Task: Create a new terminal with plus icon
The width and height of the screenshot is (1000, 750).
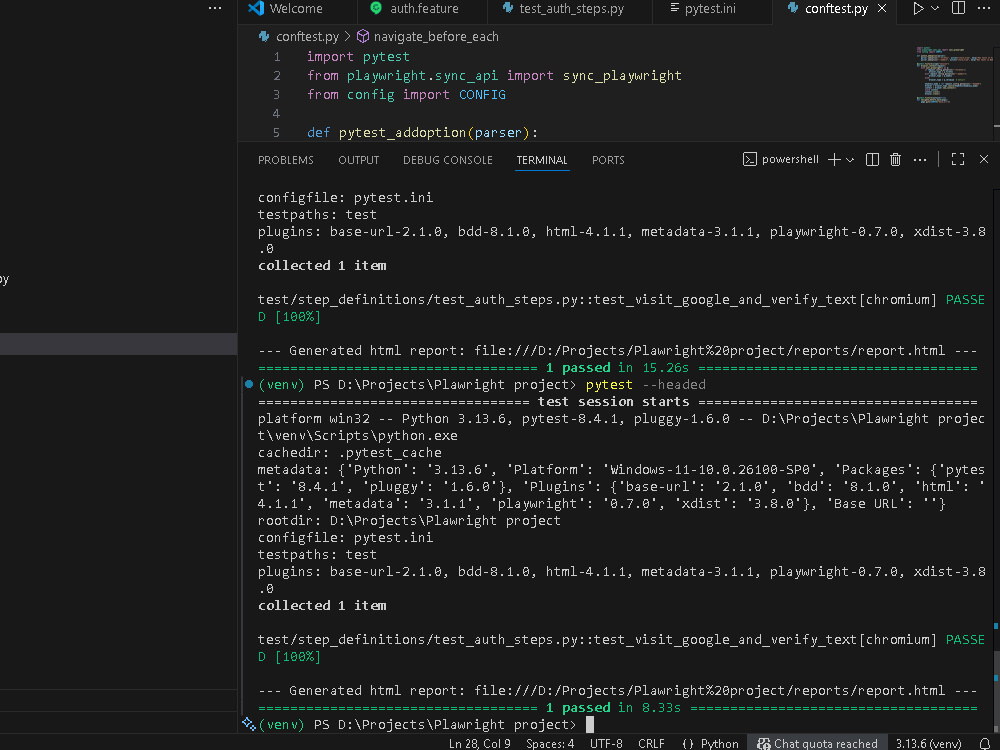Action: point(834,159)
